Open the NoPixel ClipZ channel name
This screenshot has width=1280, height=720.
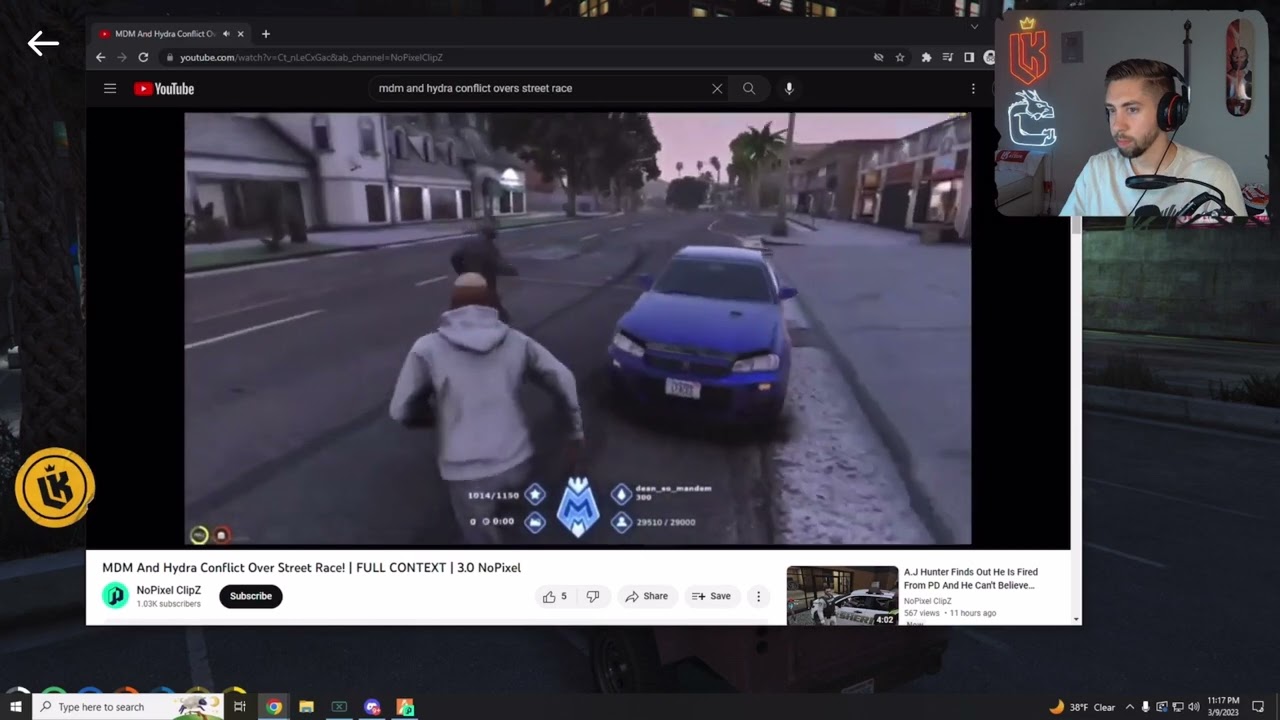(x=169, y=590)
